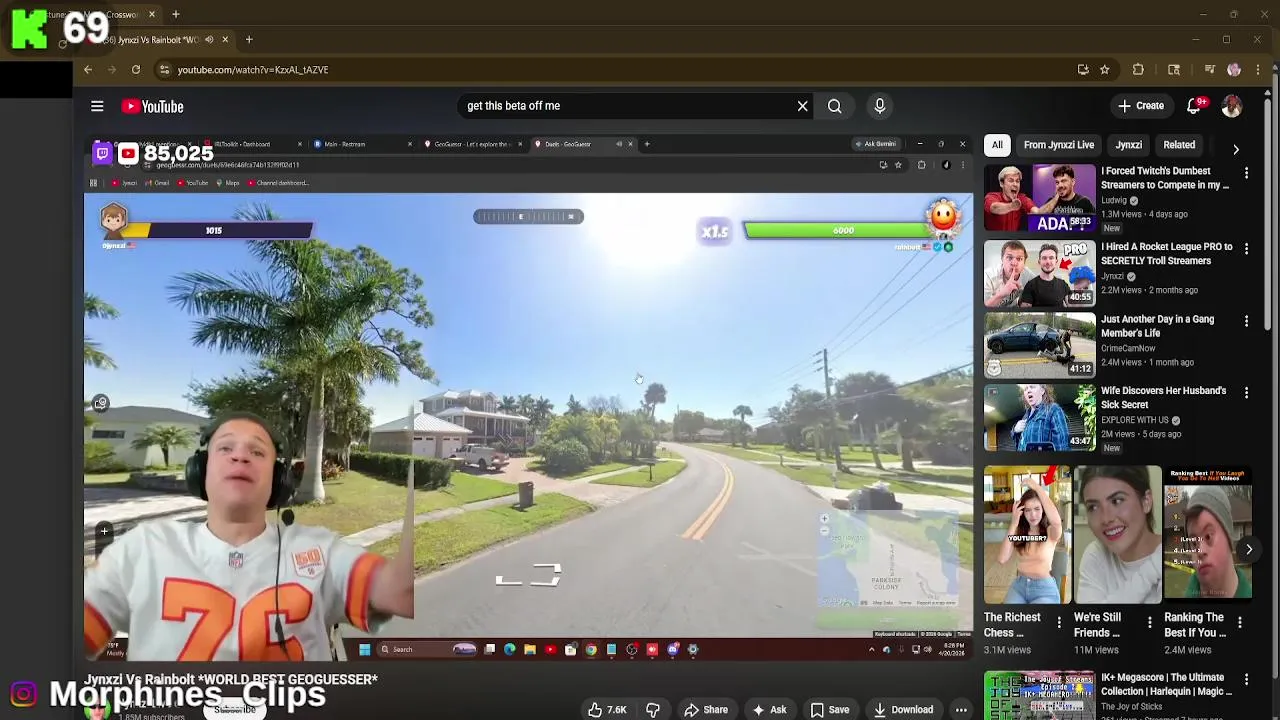Show more filter chips with right arrow
The image size is (1280, 720).
1236,149
